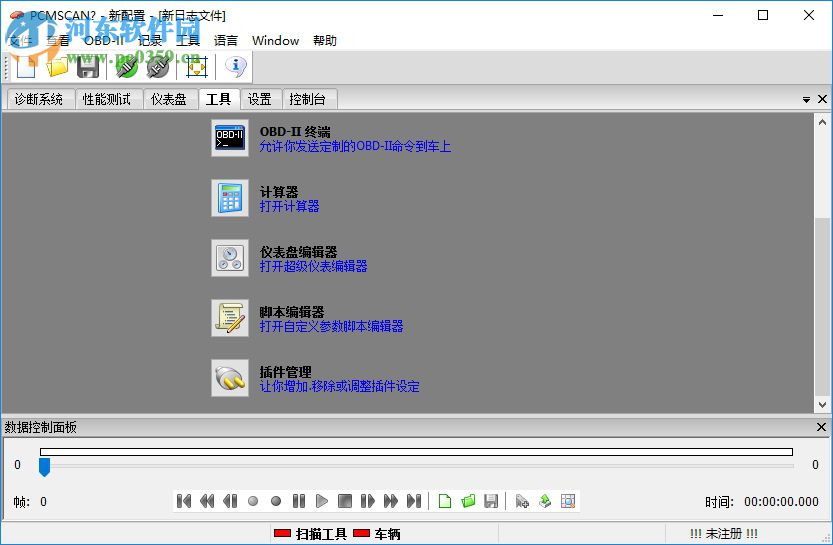Step back one frame

pyautogui.click(x=230, y=501)
